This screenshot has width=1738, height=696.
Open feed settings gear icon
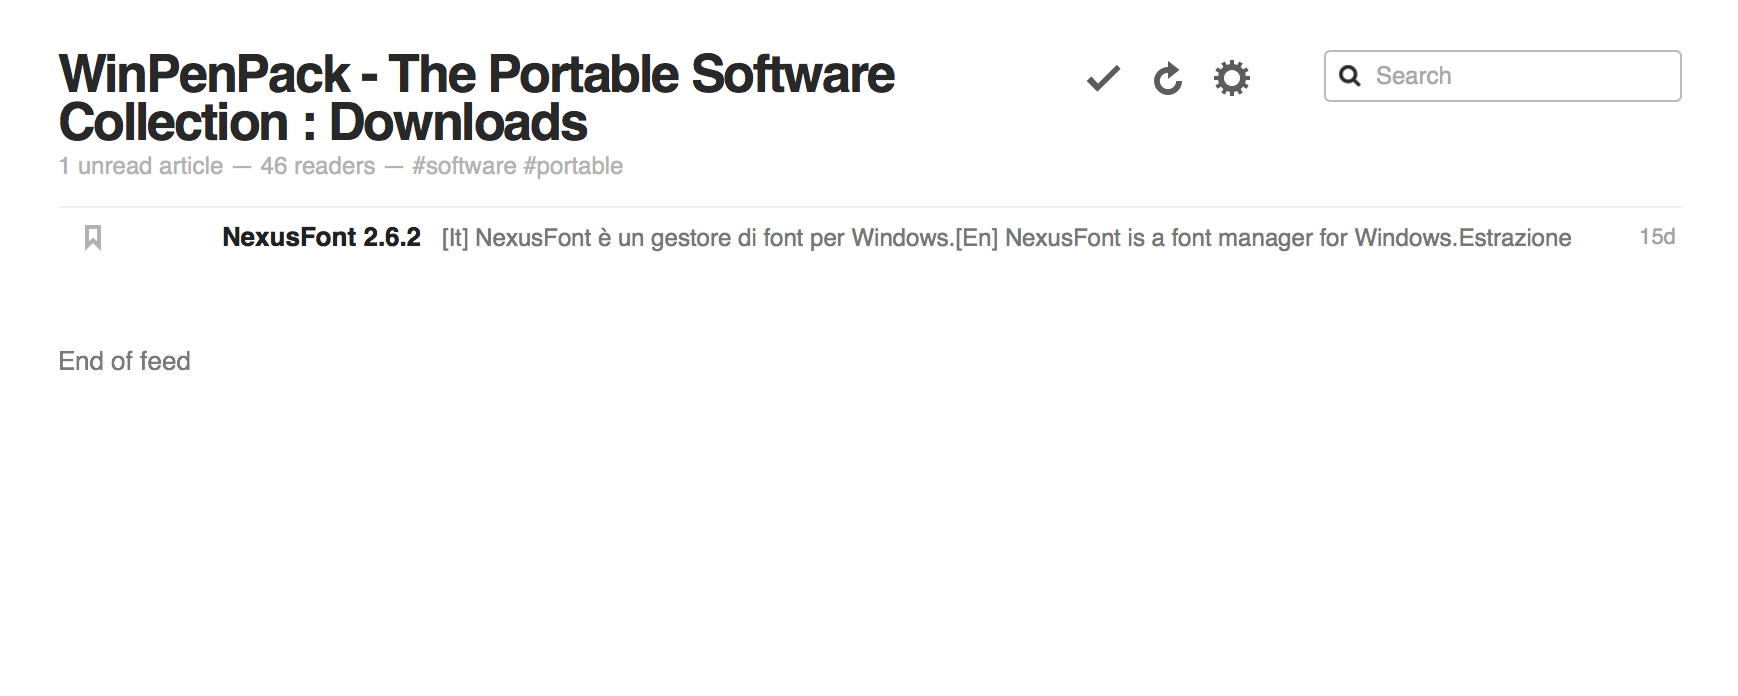pos(1231,78)
